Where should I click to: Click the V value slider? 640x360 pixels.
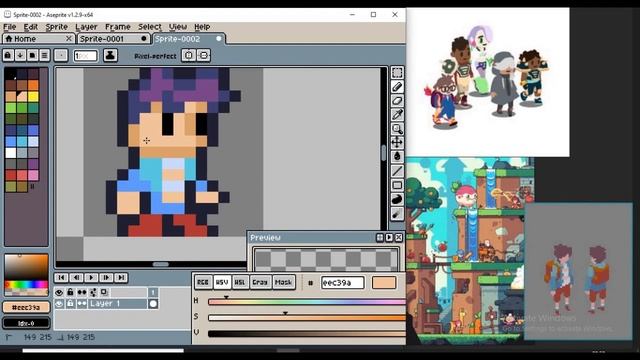[307, 333]
